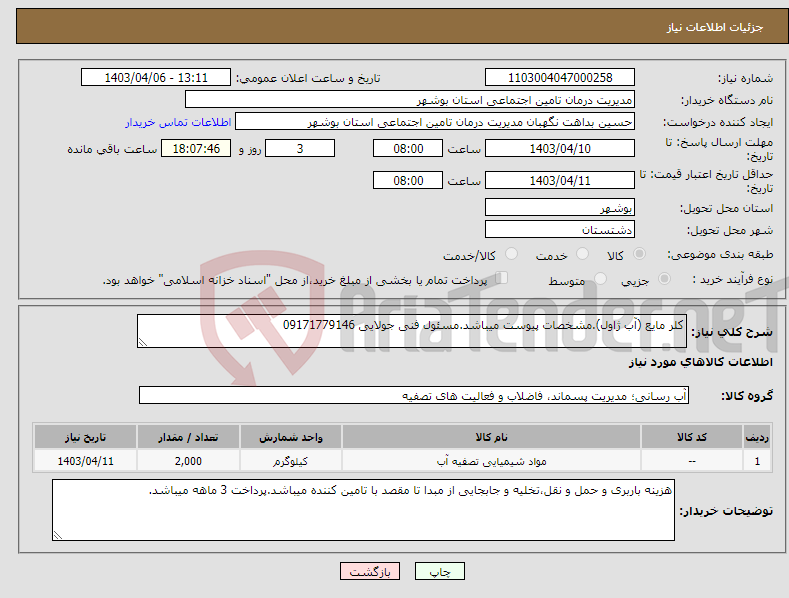The width and height of the screenshot is (789, 598).
Task: Click the بازگشت (back) button
Action: pyautogui.click(x=370, y=571)
